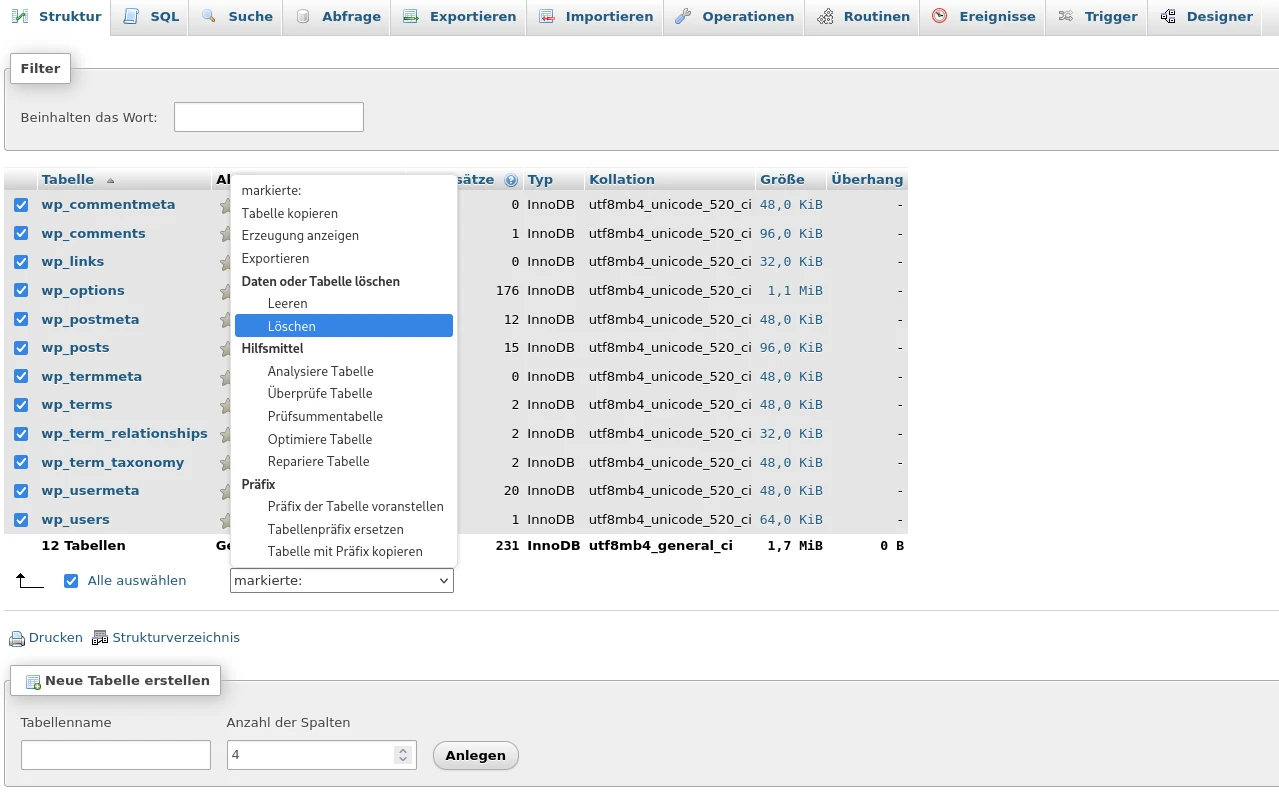Open the markierte: actions dropdown
Screen dimensions: 1279x794
click(341, 580)
